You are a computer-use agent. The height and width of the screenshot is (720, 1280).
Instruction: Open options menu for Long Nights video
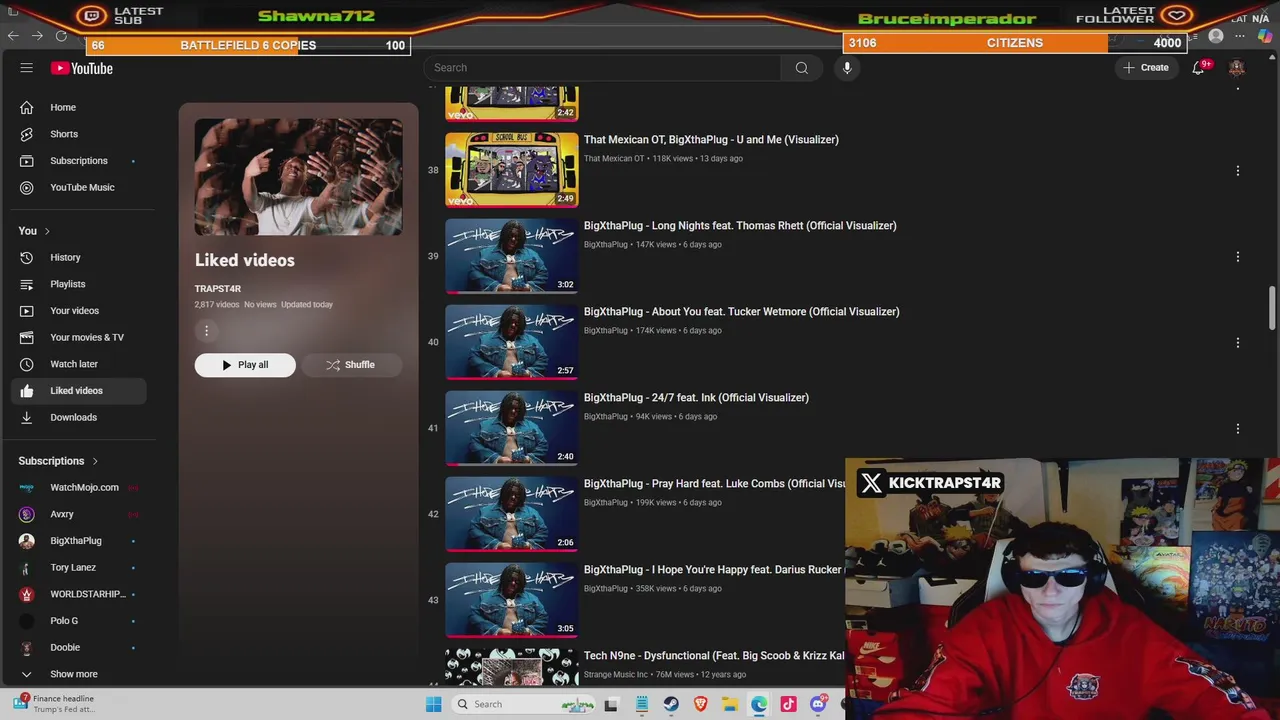tap(1237, 257)
